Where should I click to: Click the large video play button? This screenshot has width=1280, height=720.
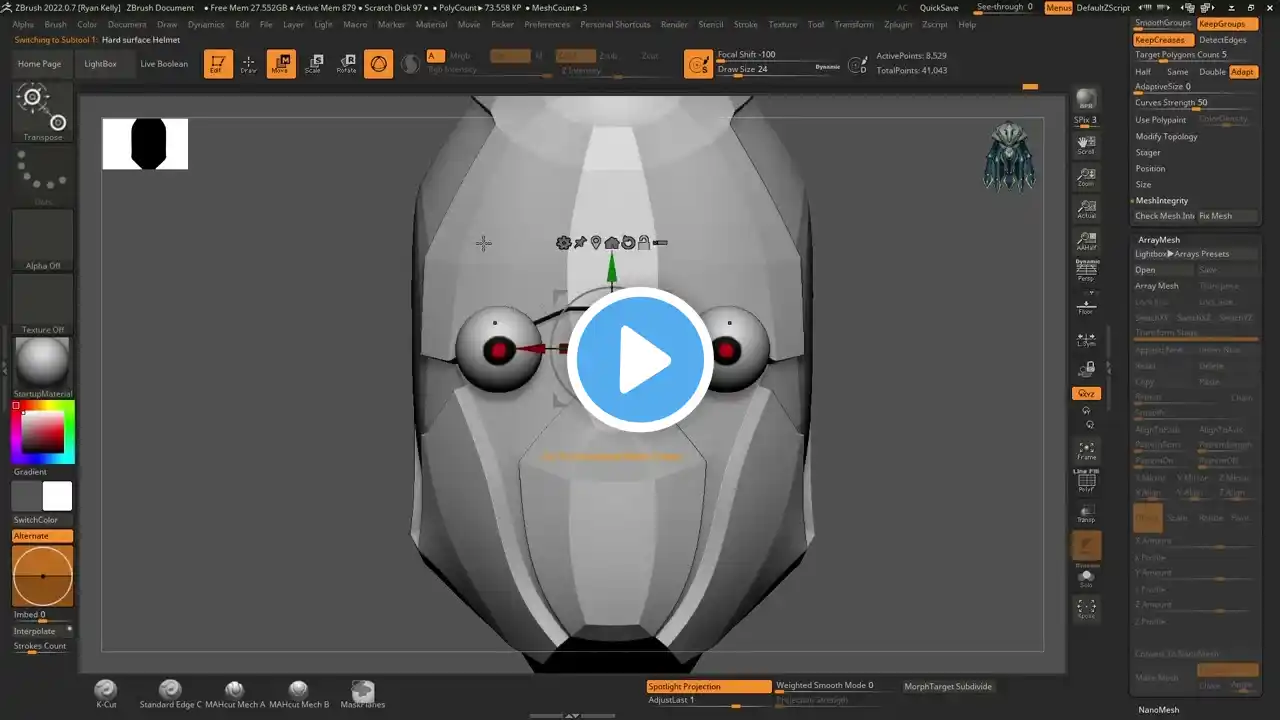[x=640, y=360]
